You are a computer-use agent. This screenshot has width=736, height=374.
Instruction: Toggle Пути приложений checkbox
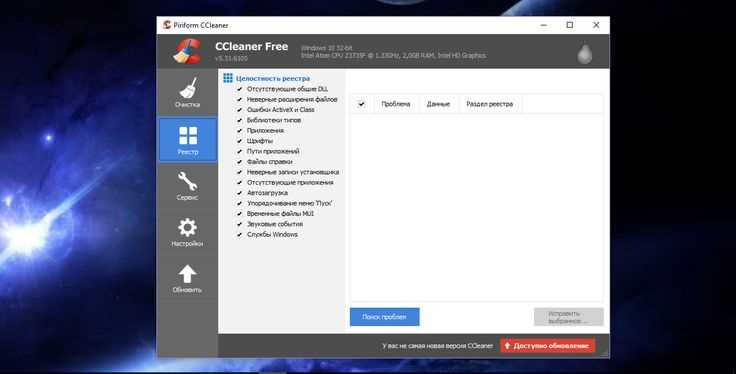239,151
